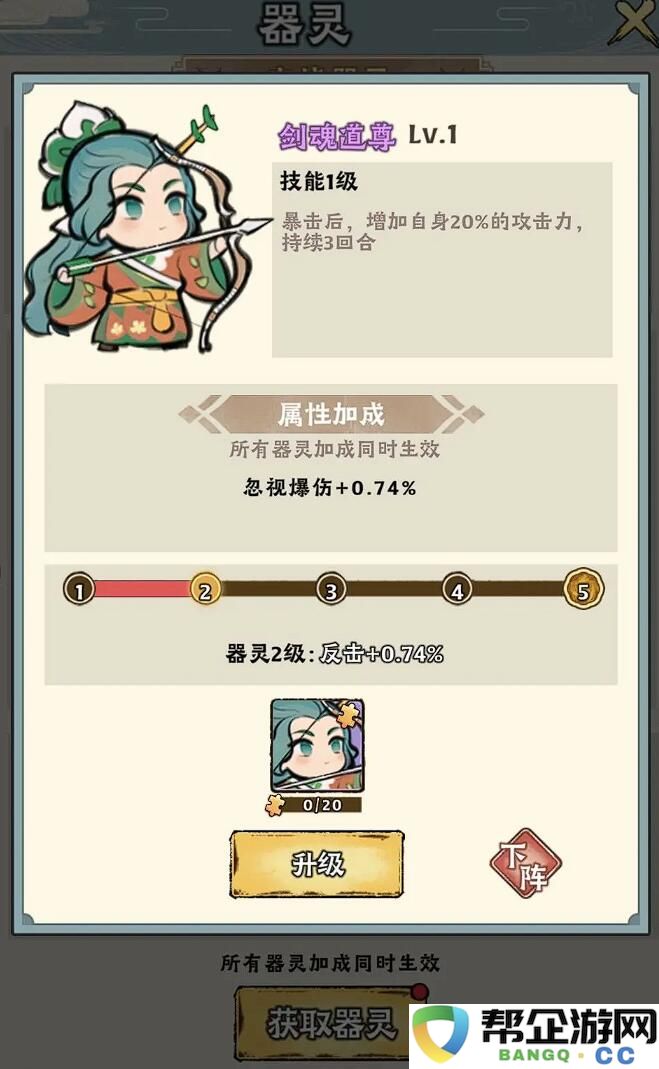
Task: Click the 剑魂道尊 name title
Action: click(x=336, y=136)
